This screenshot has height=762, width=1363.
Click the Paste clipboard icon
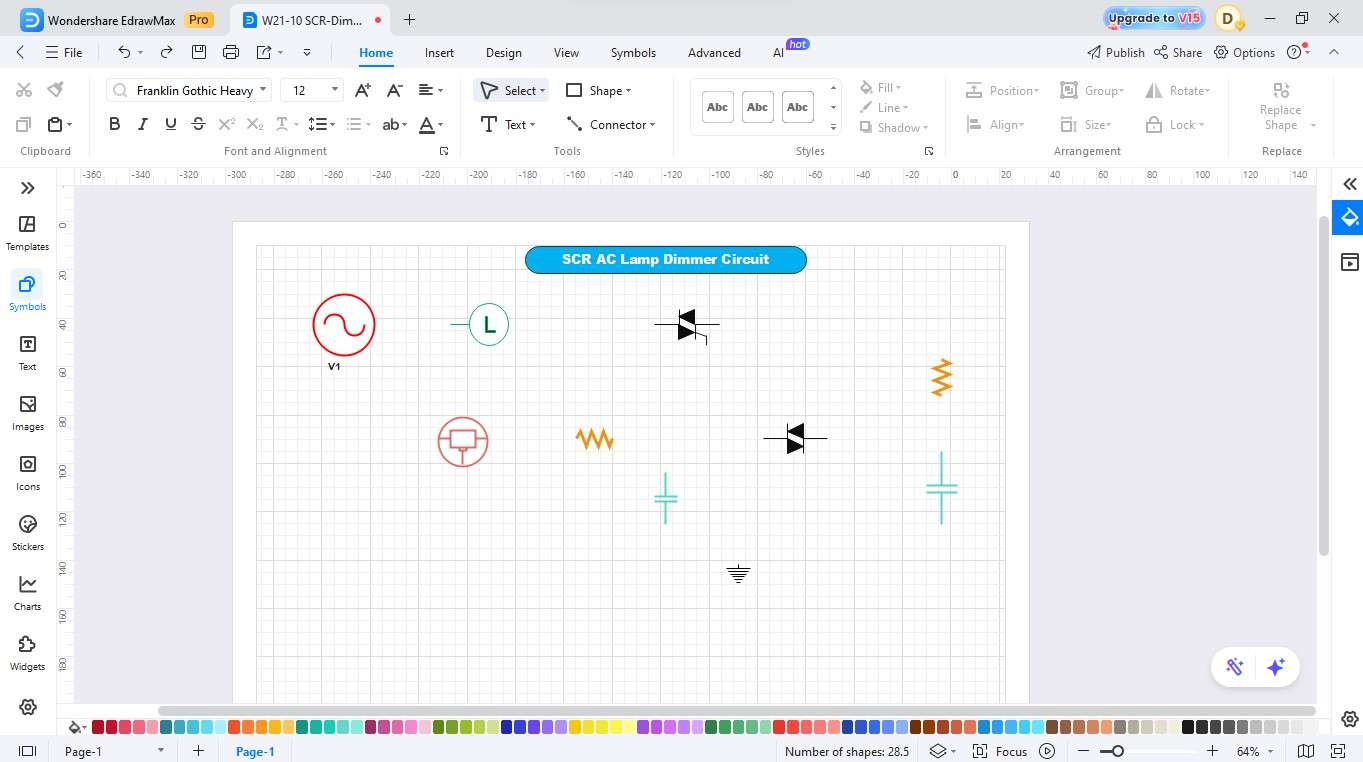tap(55, 124)
